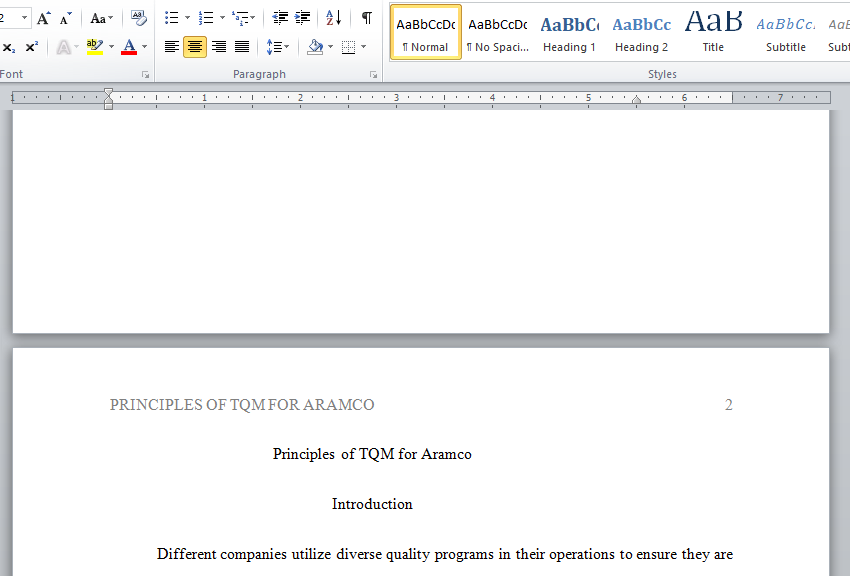Open the Paragraph dialog box launcher

[x=374, y=75]
